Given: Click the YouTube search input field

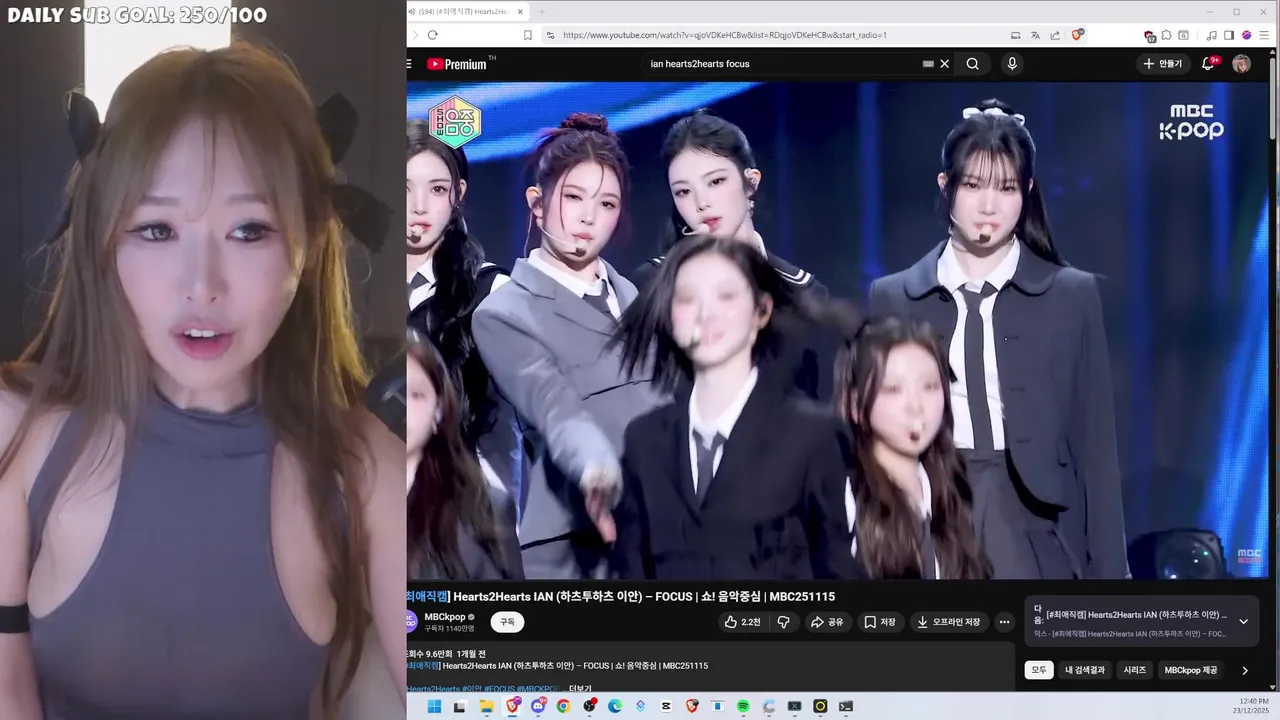Looking at the screenshot, I should tap(780, 64).
